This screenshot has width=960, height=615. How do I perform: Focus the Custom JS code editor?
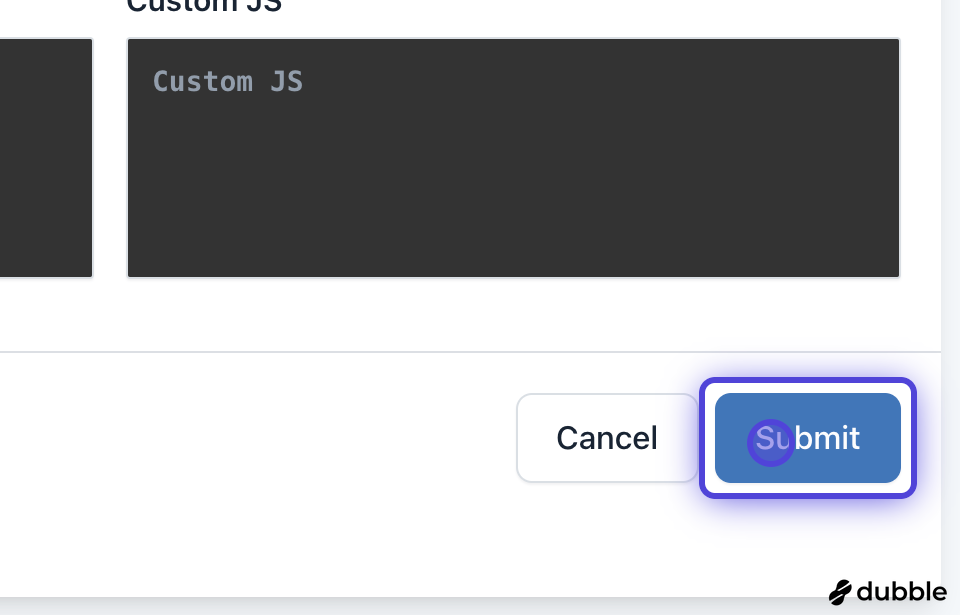(x=513, y=158)
